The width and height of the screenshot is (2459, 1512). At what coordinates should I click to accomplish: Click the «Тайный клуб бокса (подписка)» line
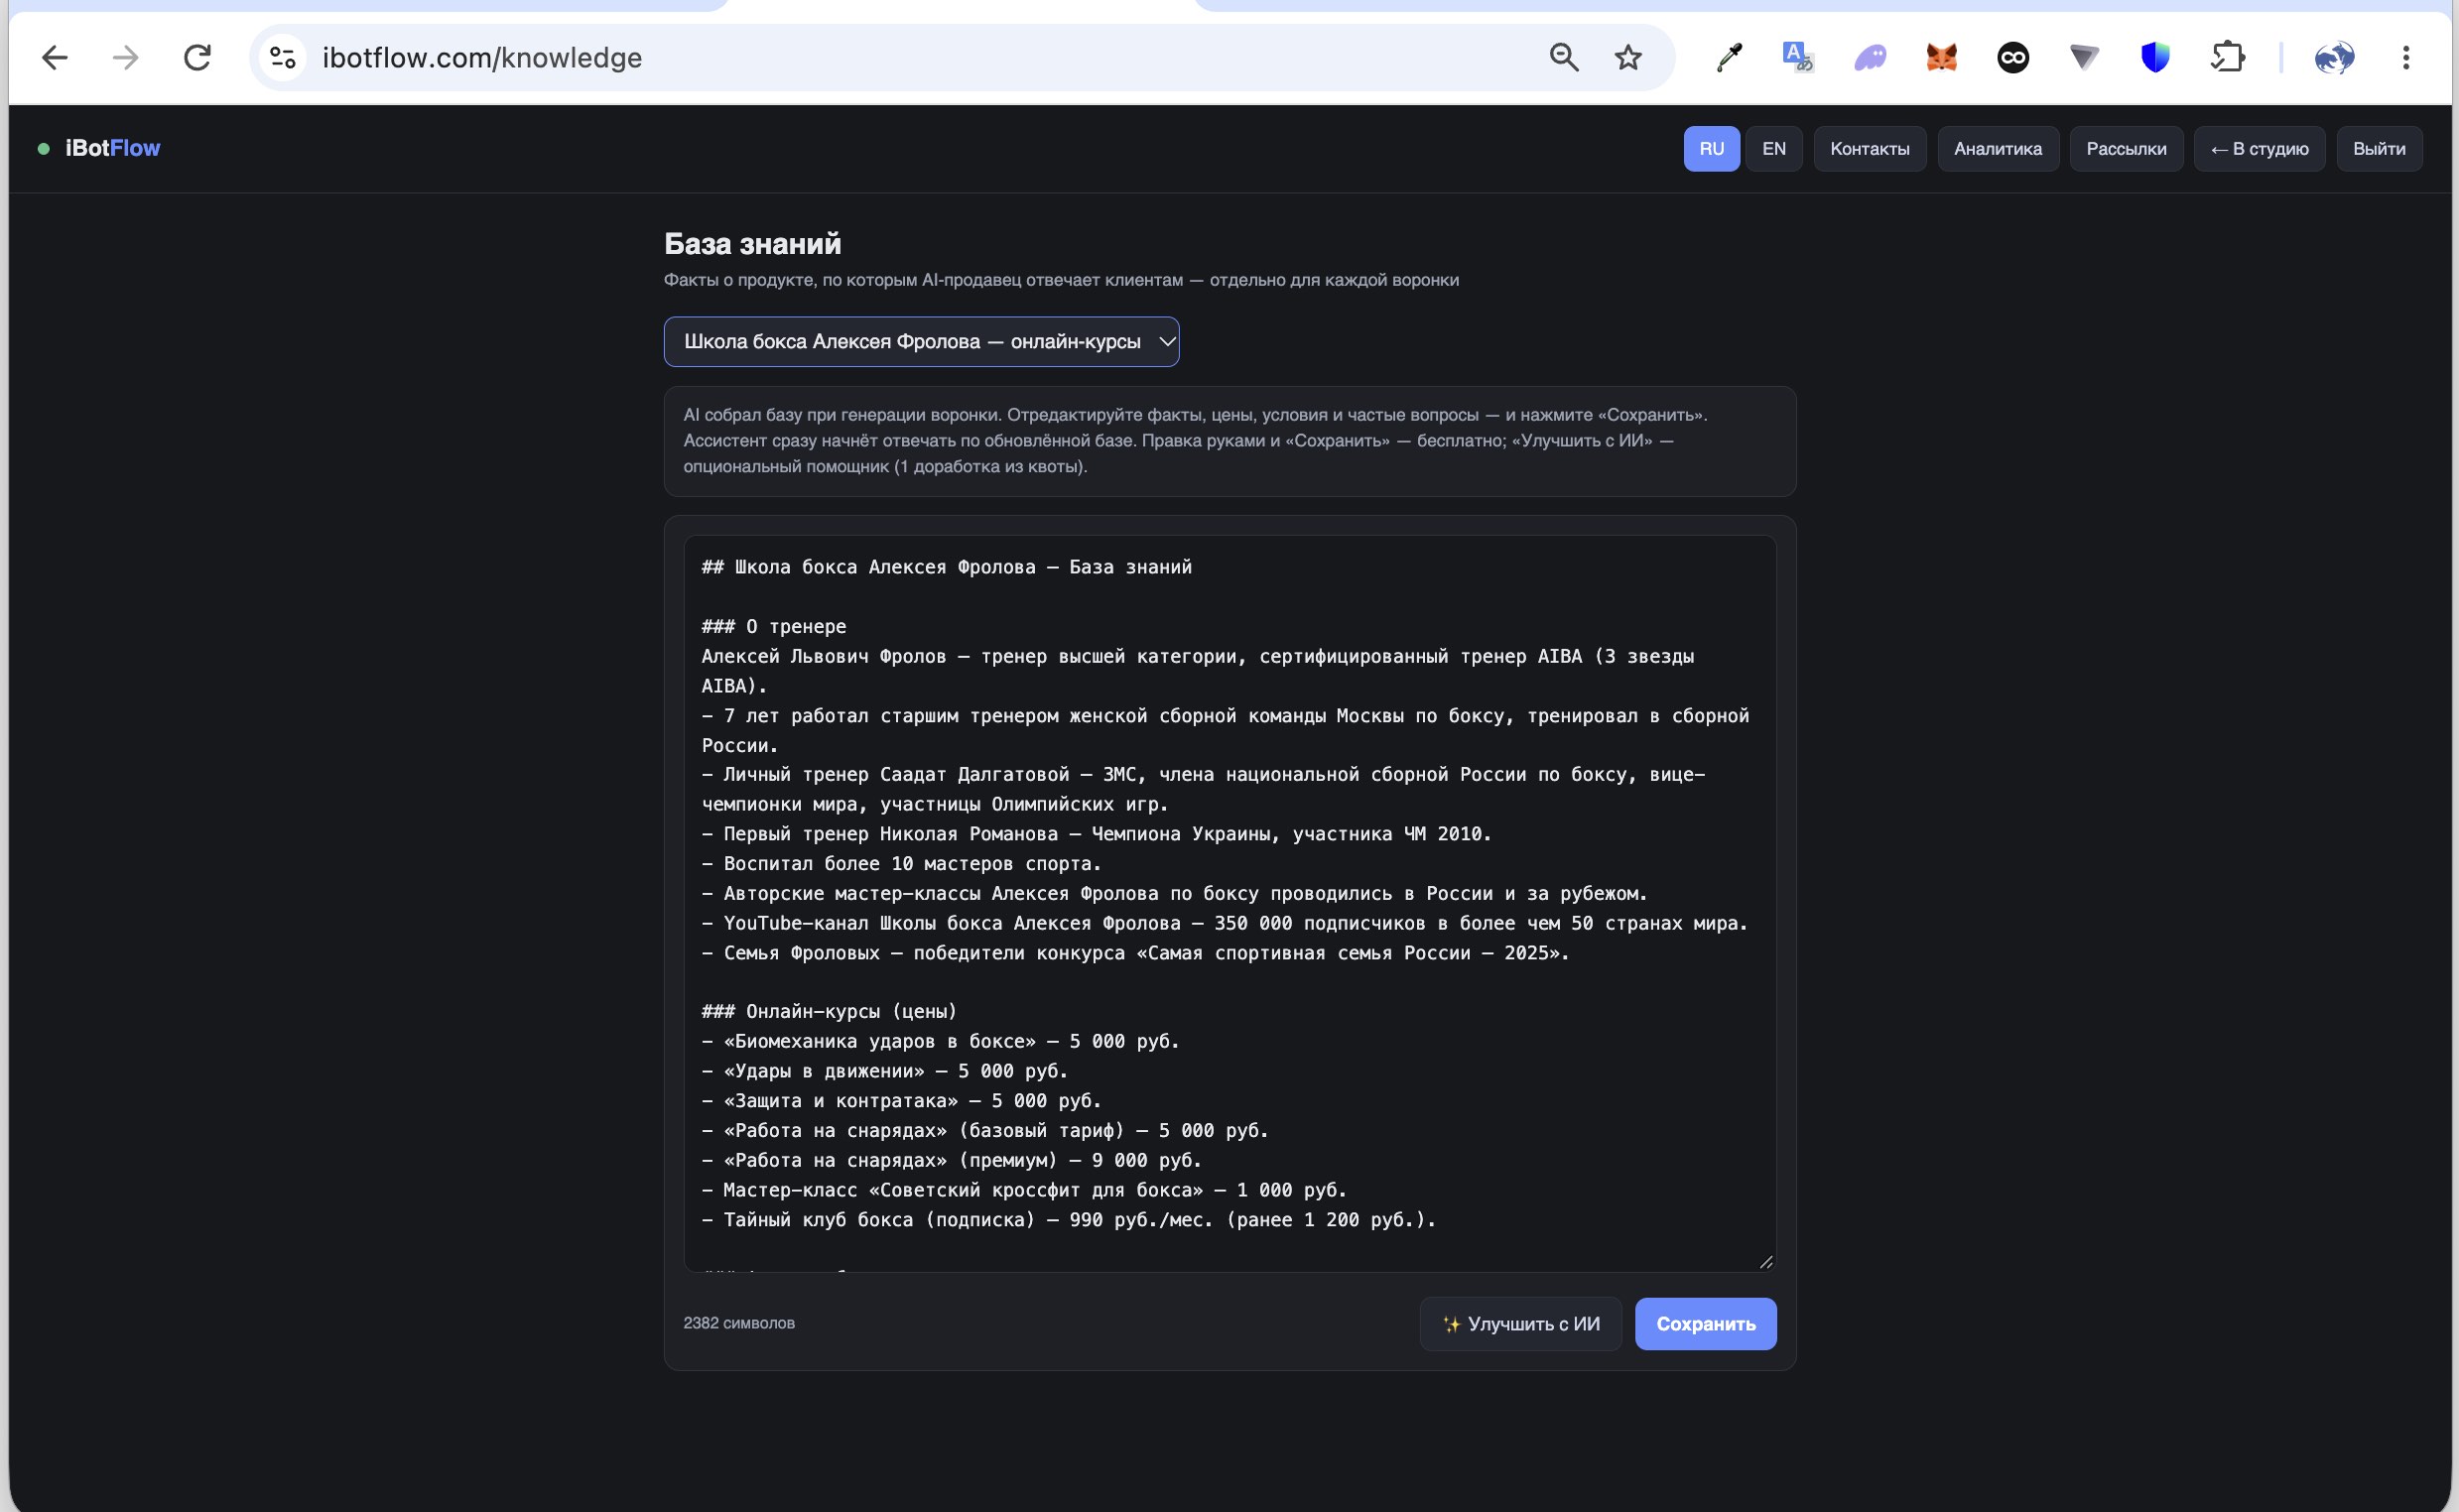[x=1069, y=1220]
